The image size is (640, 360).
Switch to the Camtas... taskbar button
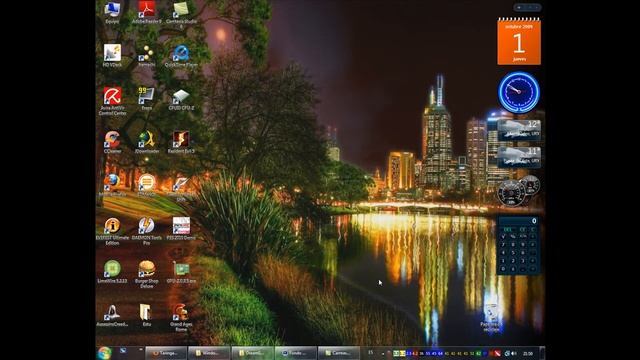pyautogui.click(x=338, y=353)
